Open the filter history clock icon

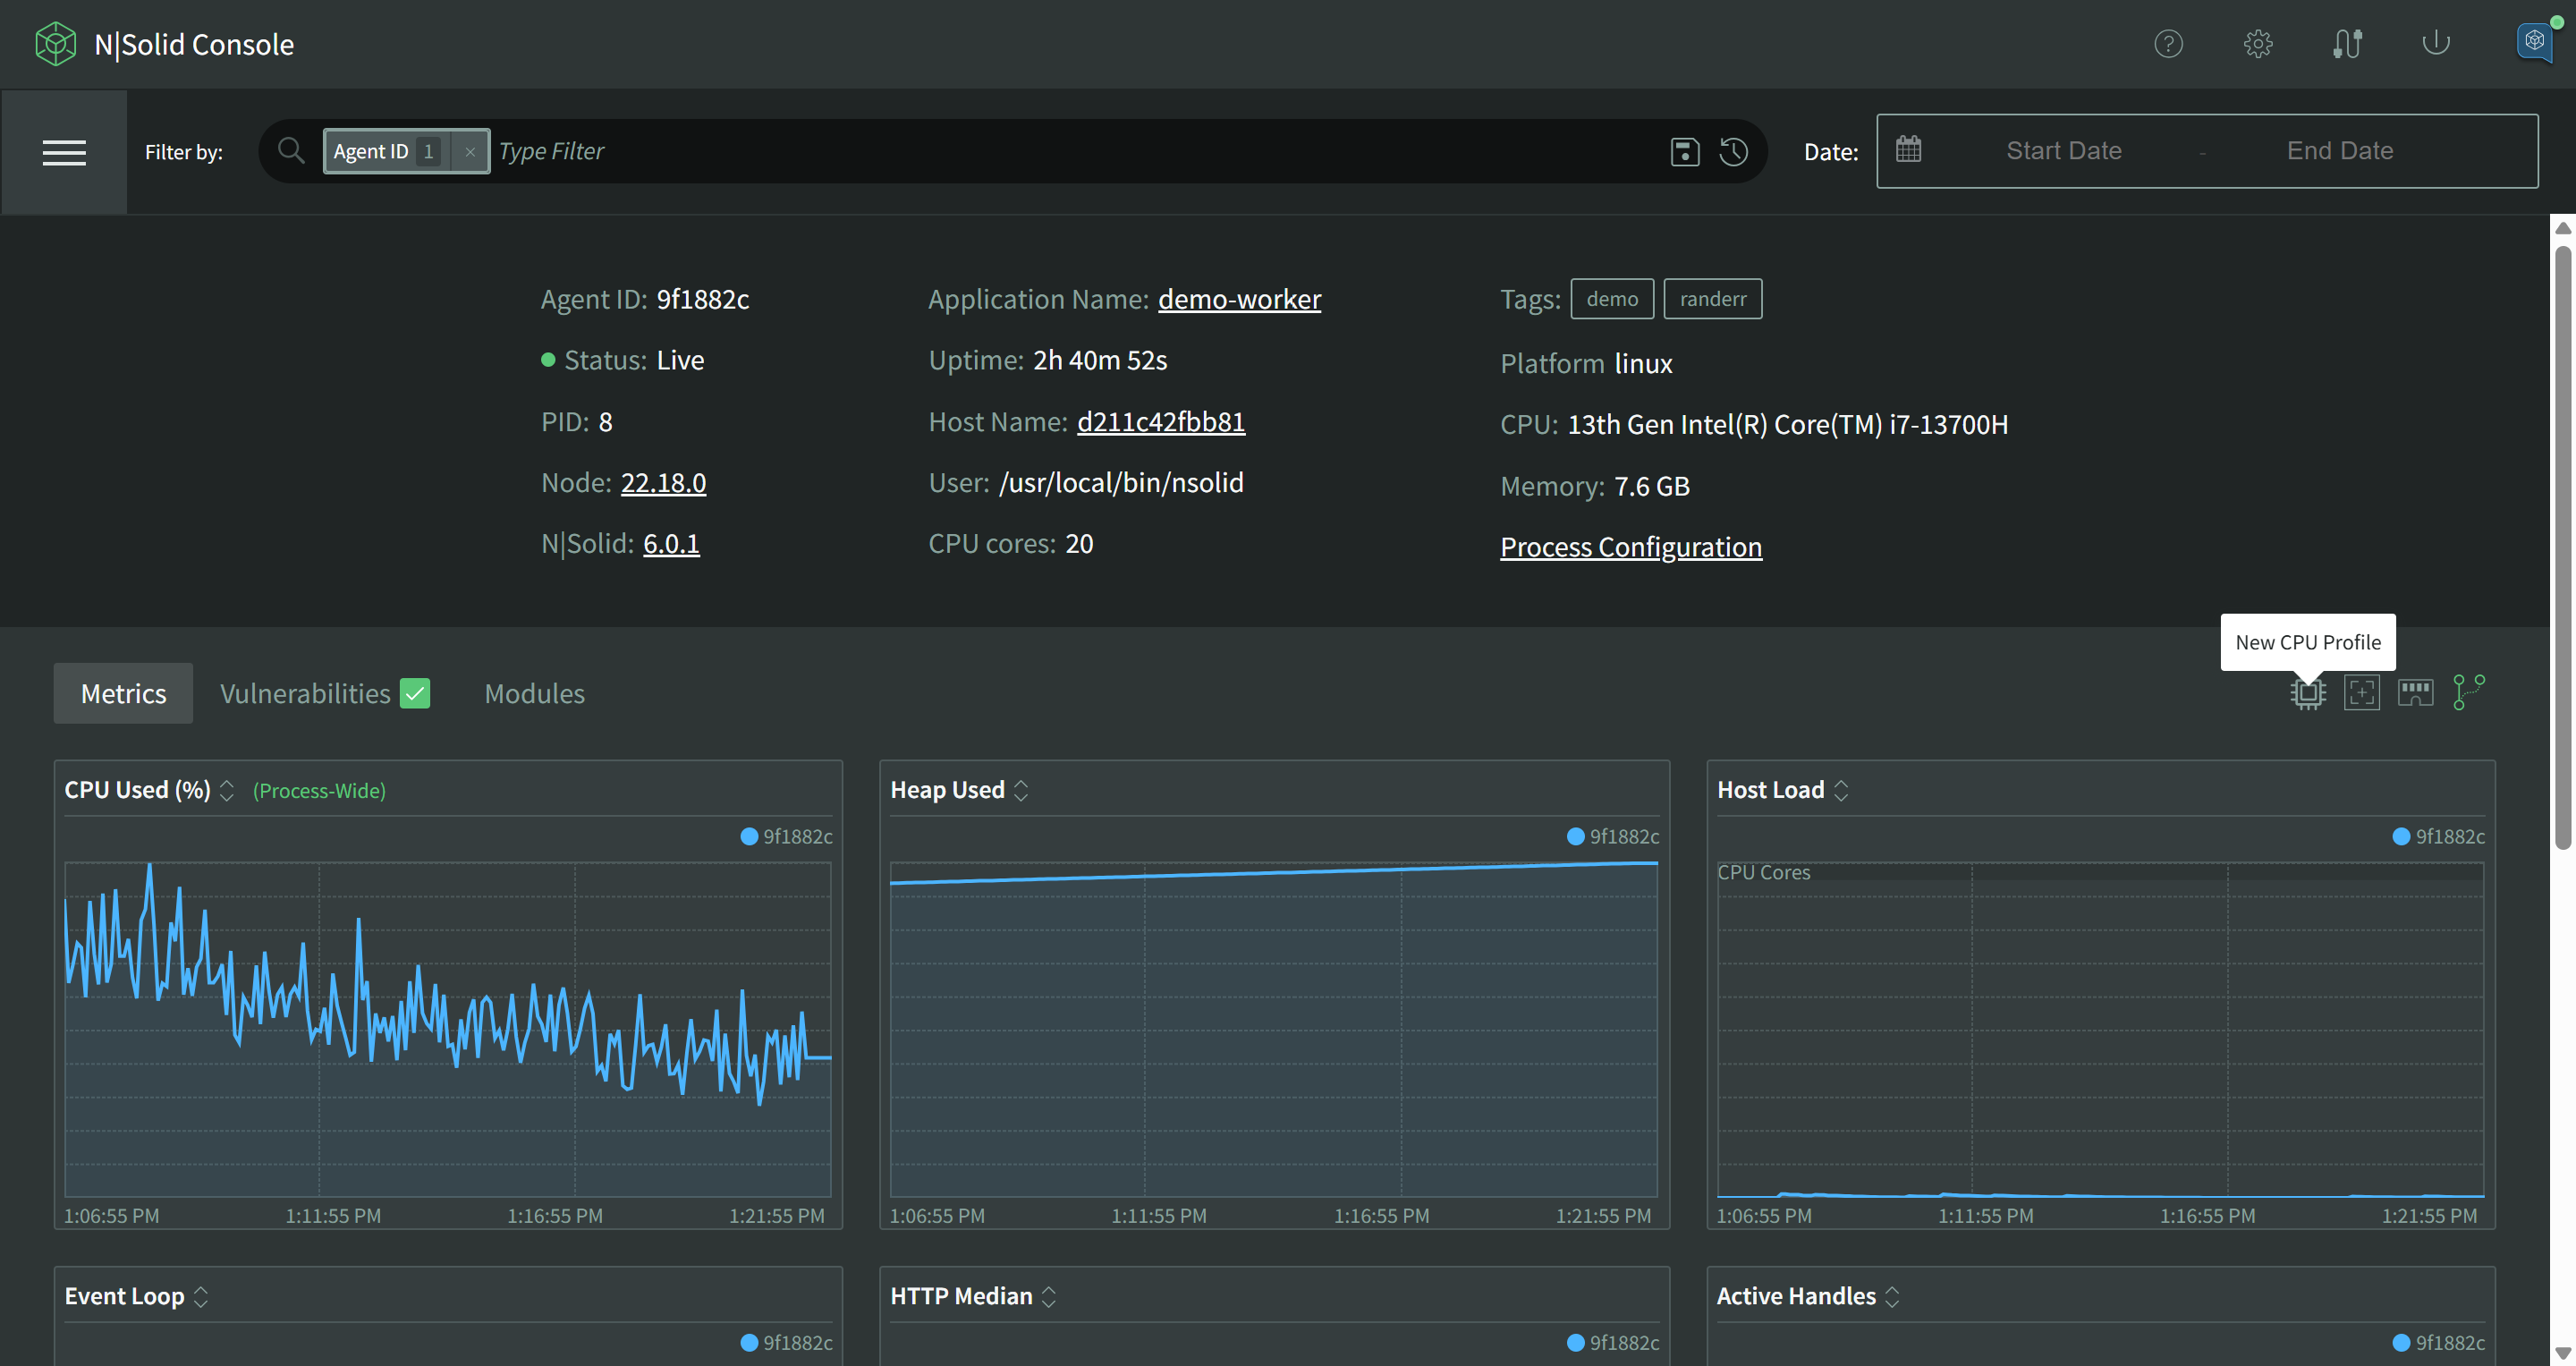pyautogui.click(x=1733, y=151)
